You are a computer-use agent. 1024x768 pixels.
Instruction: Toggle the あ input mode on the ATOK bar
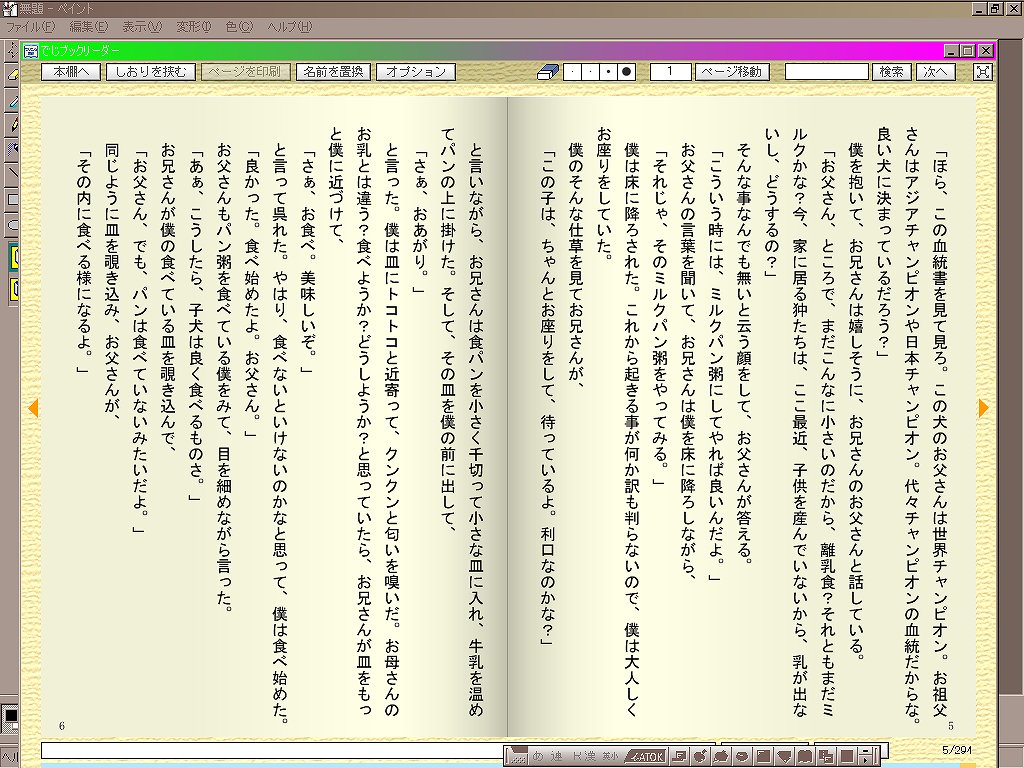point(538,756)
